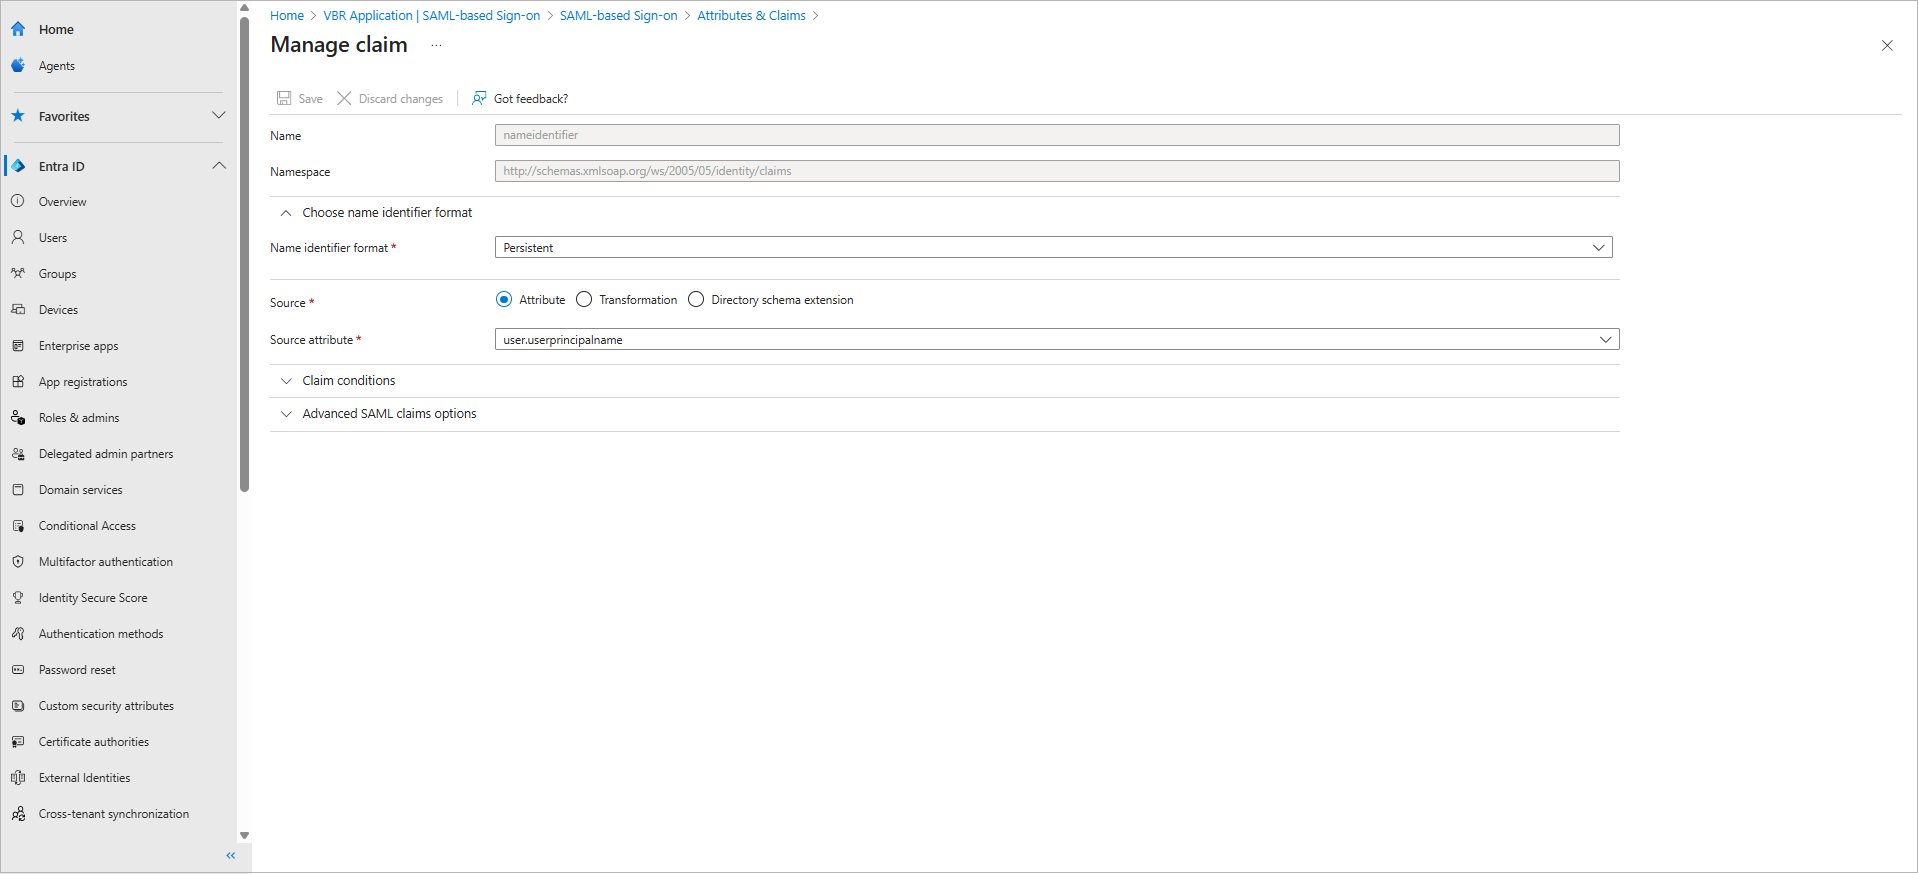Open the Agents menu item
1918x874 pixels.
point(57,66)
